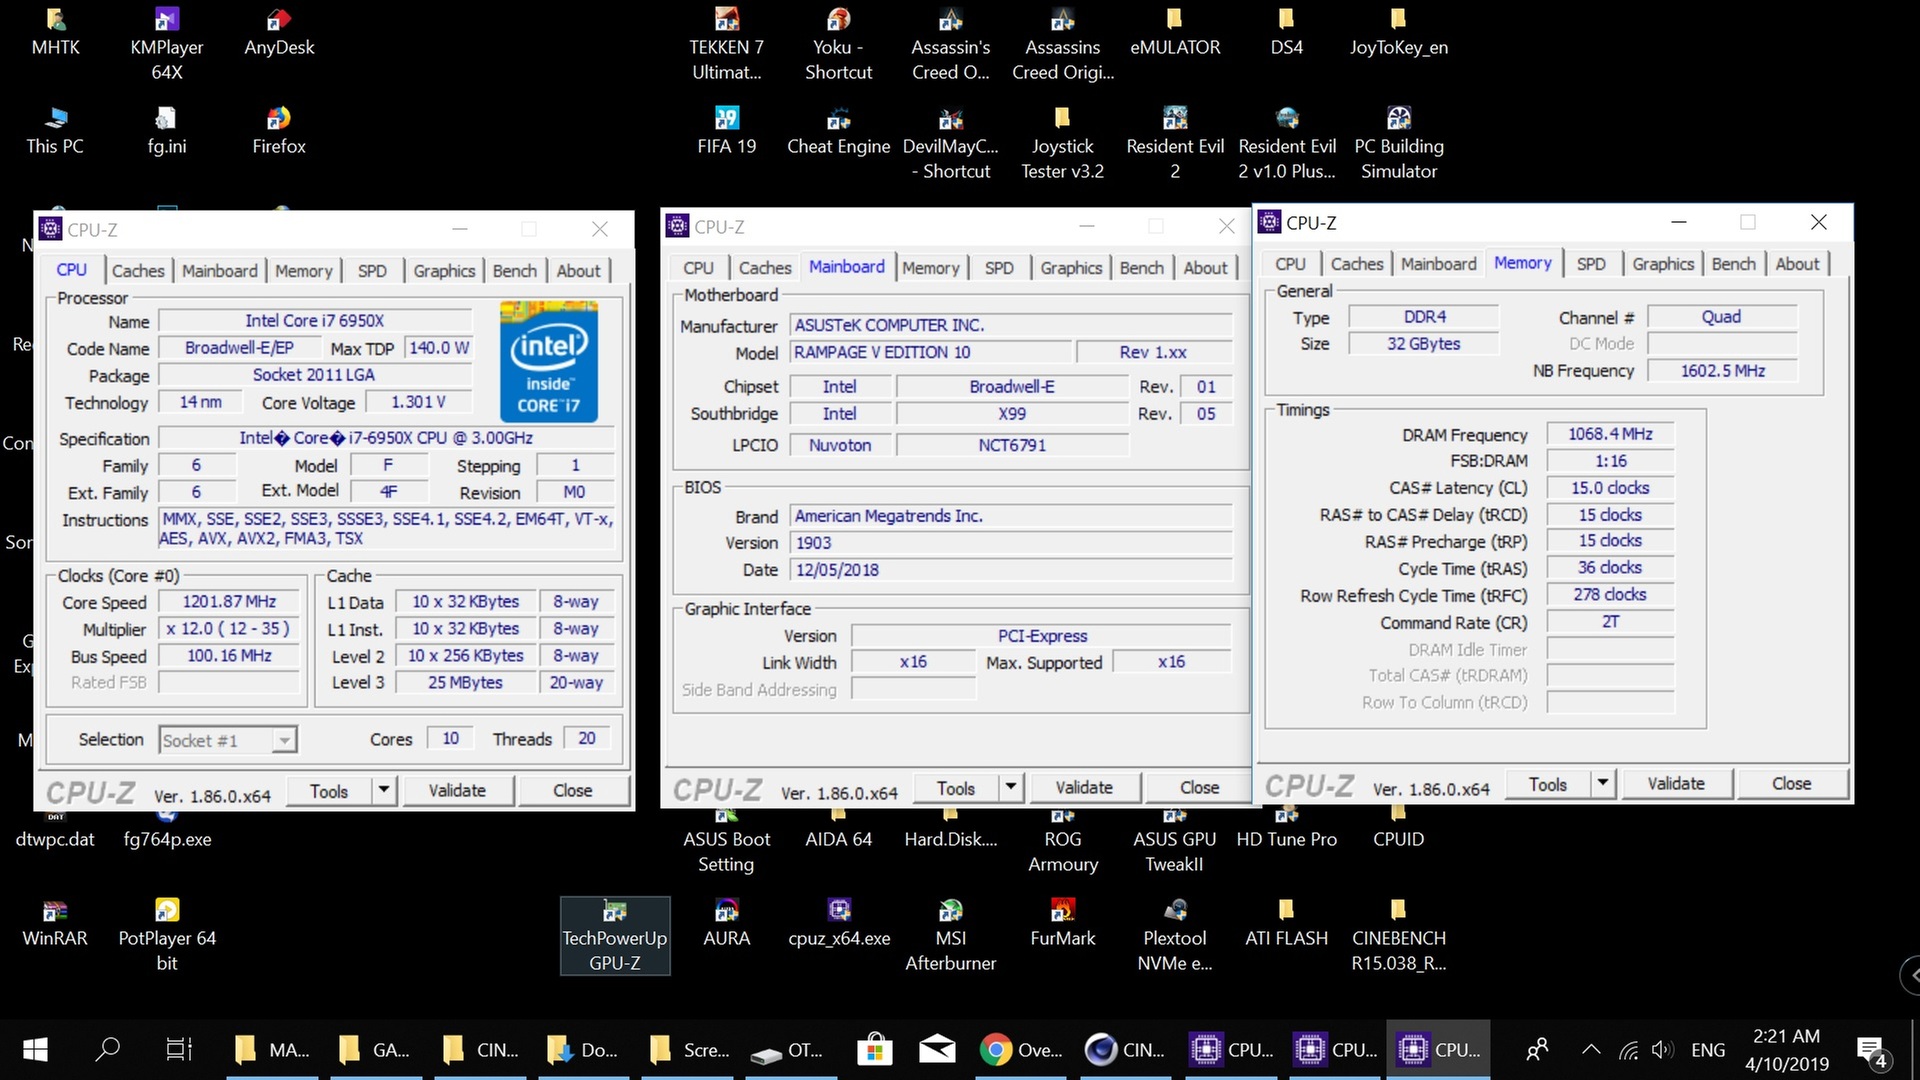This screenshot has height=1080, width=1920.
Task: Open About tab in middle CPU-Z window
Action: click(1205, 268)
